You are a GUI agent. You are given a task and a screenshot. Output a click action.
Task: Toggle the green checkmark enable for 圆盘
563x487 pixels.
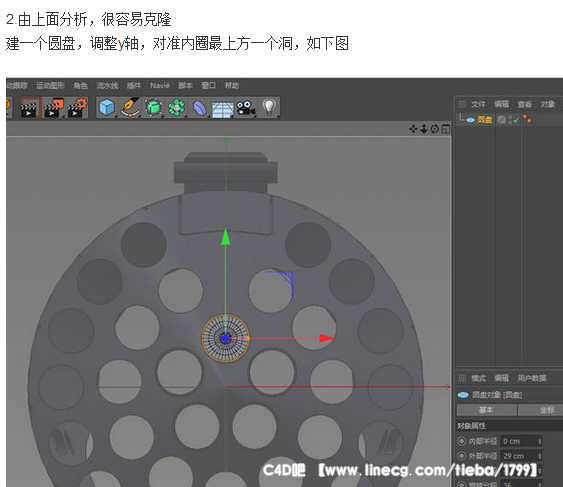516,120
